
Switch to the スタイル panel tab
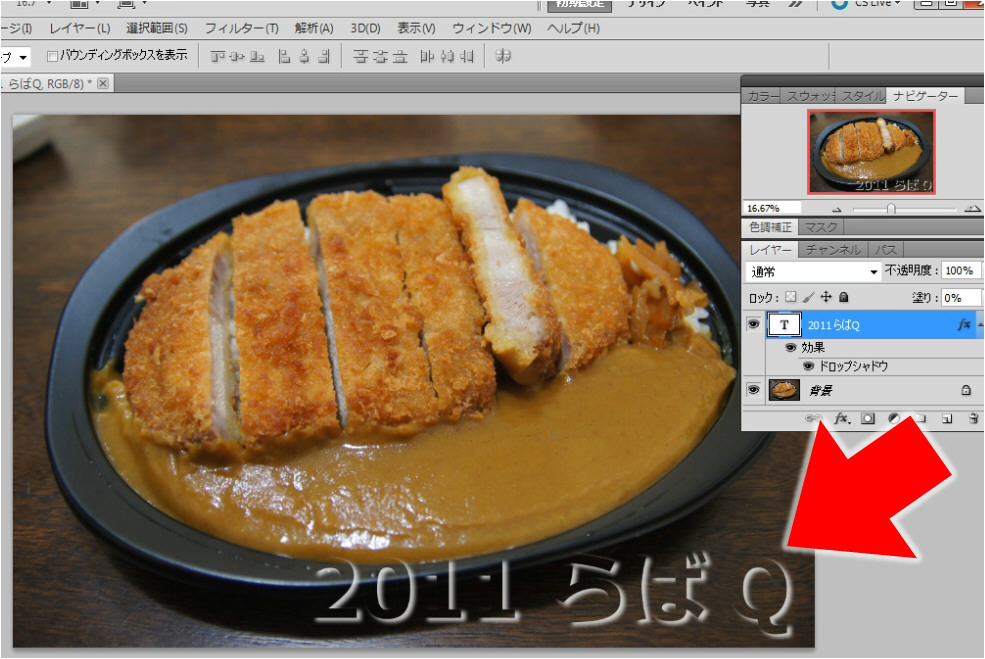(861, 96)
